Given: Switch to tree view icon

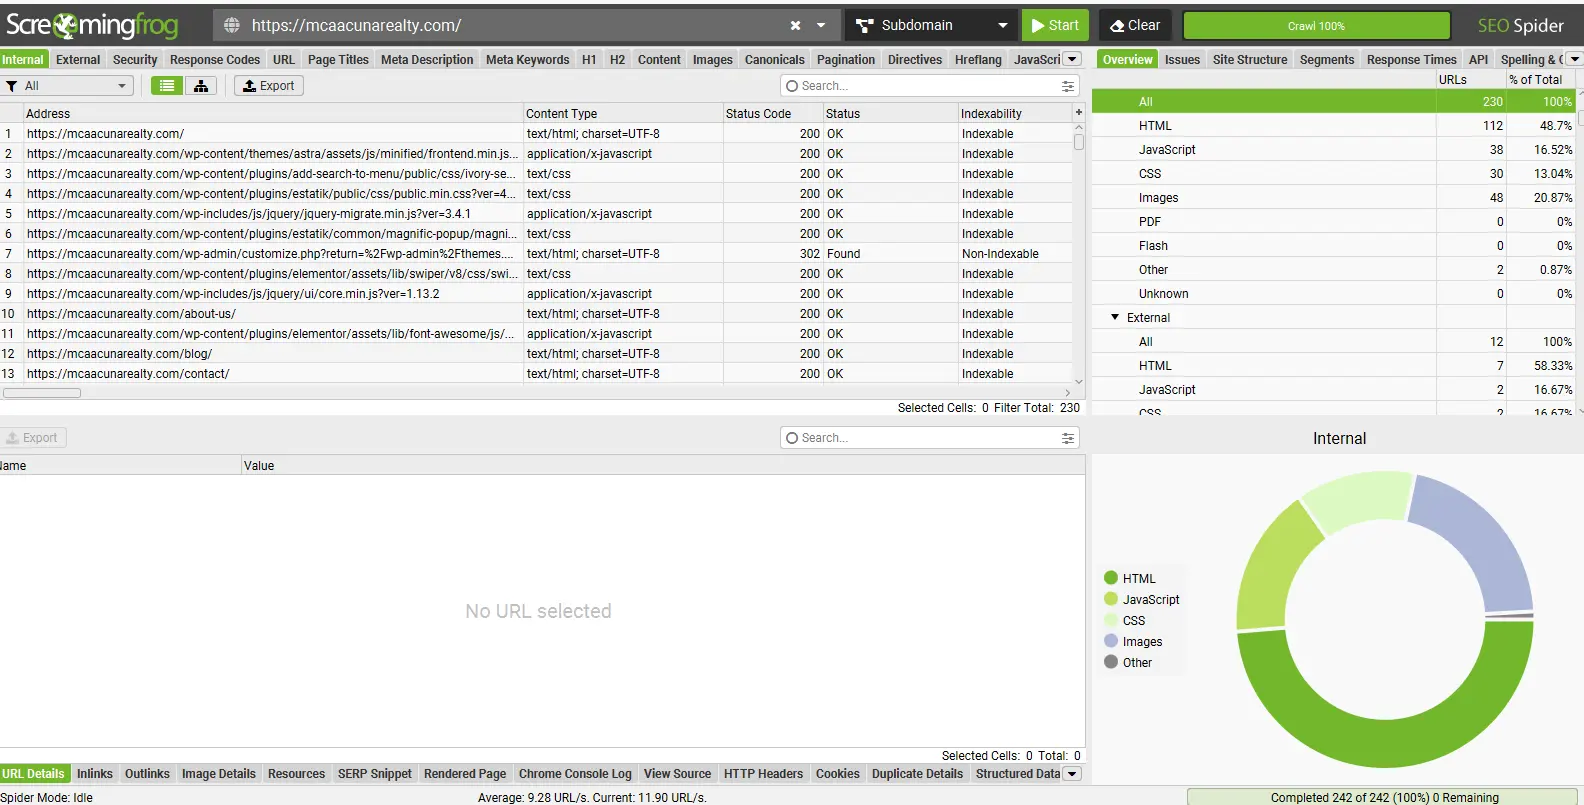Looking at the screenshot, I should pyautogui.click(x=201, y=86).
